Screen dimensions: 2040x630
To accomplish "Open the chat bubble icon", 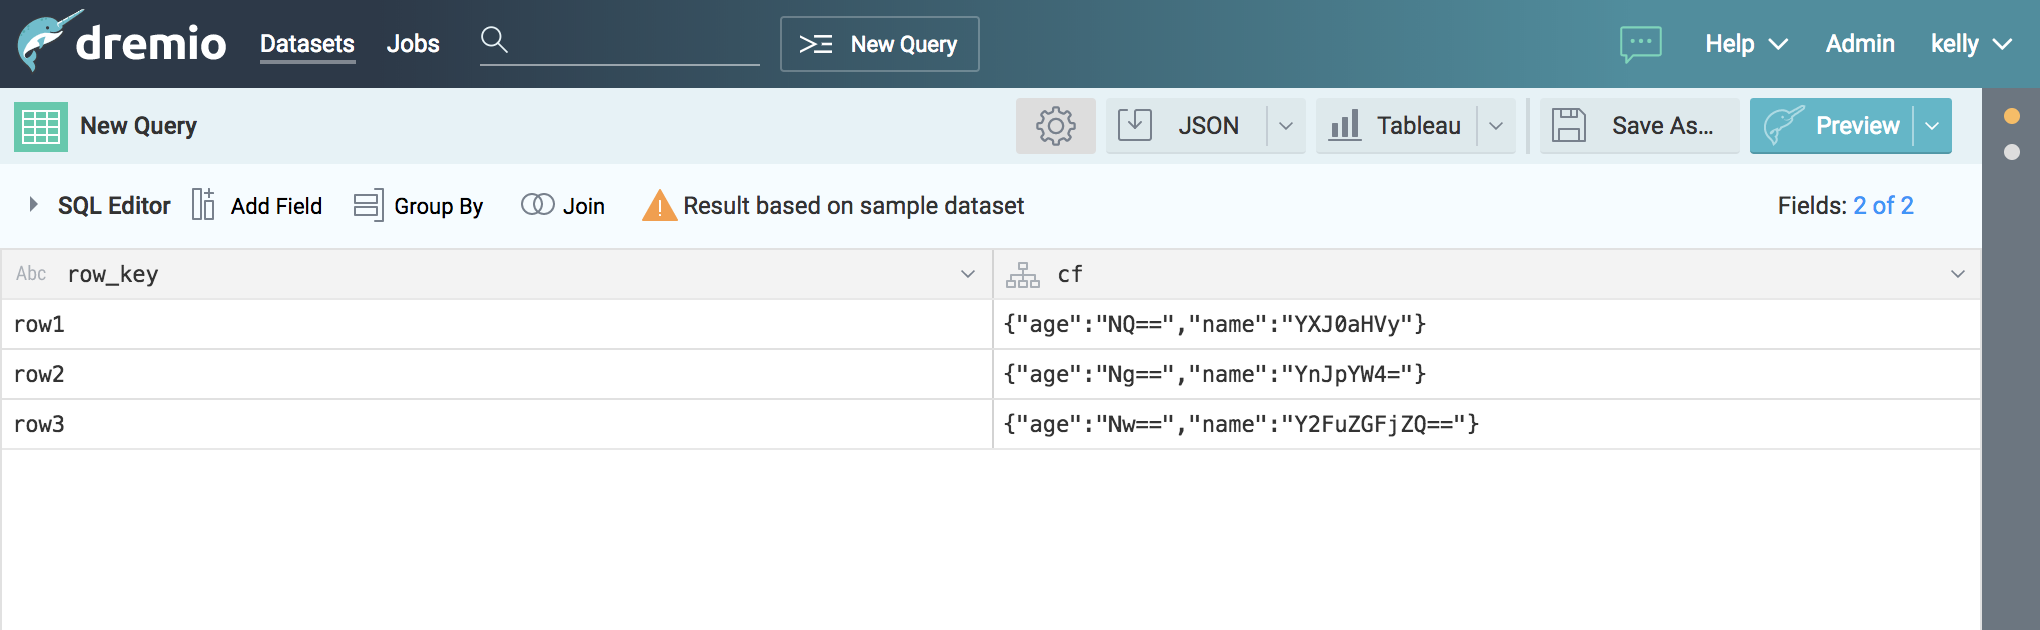I will click(x=1640, y=44).
